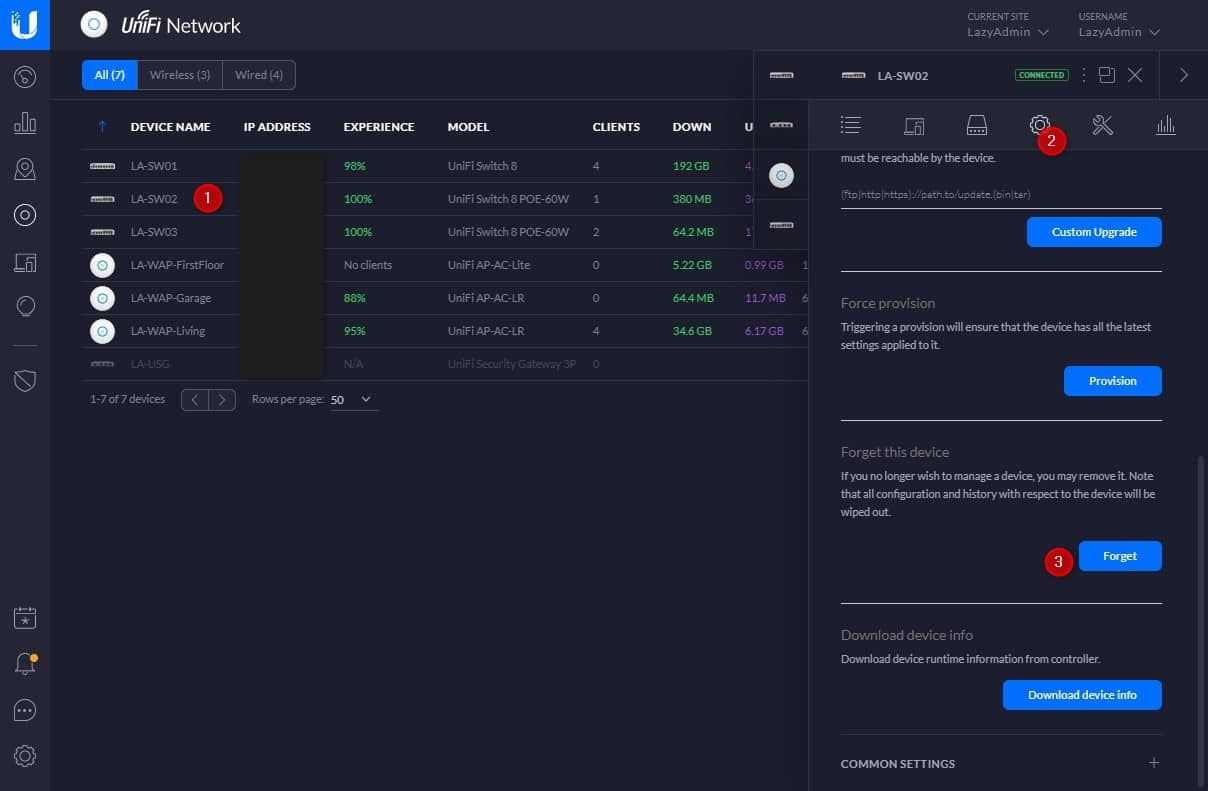
Task: Open Statistics bar chart in sidebar
Action: (25, 123)
